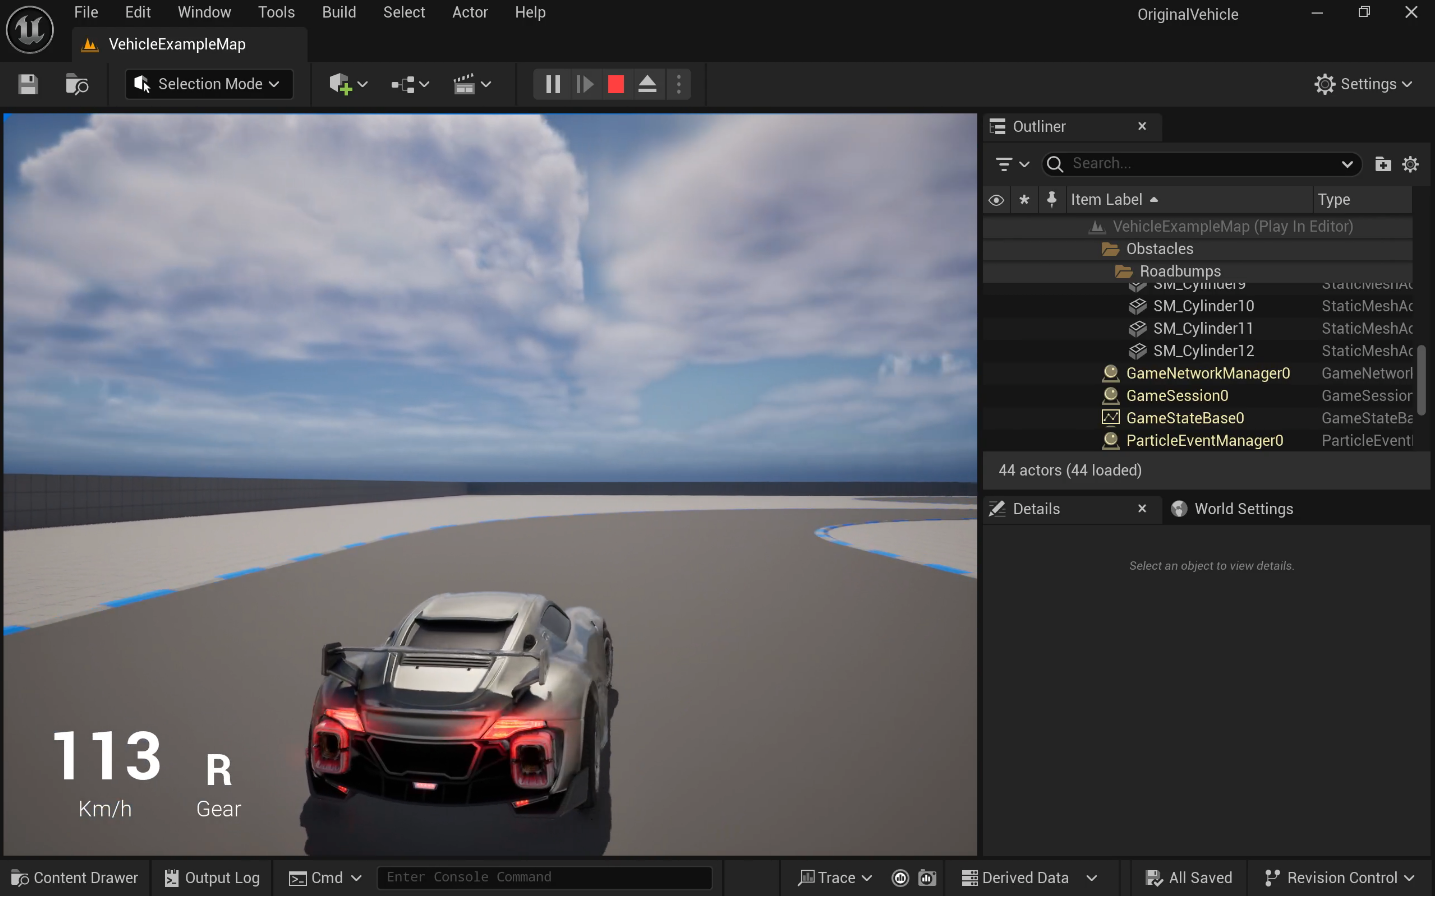Expand the Outliner search history dropdown arrow

[x=1347, y=164]
